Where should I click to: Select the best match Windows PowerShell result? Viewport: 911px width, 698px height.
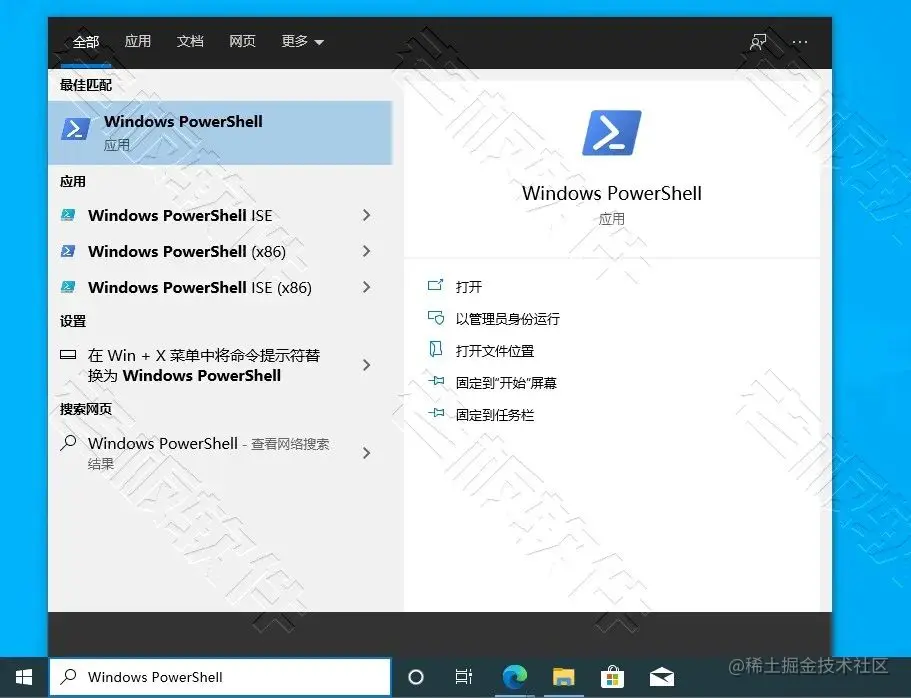pos(220,133)
